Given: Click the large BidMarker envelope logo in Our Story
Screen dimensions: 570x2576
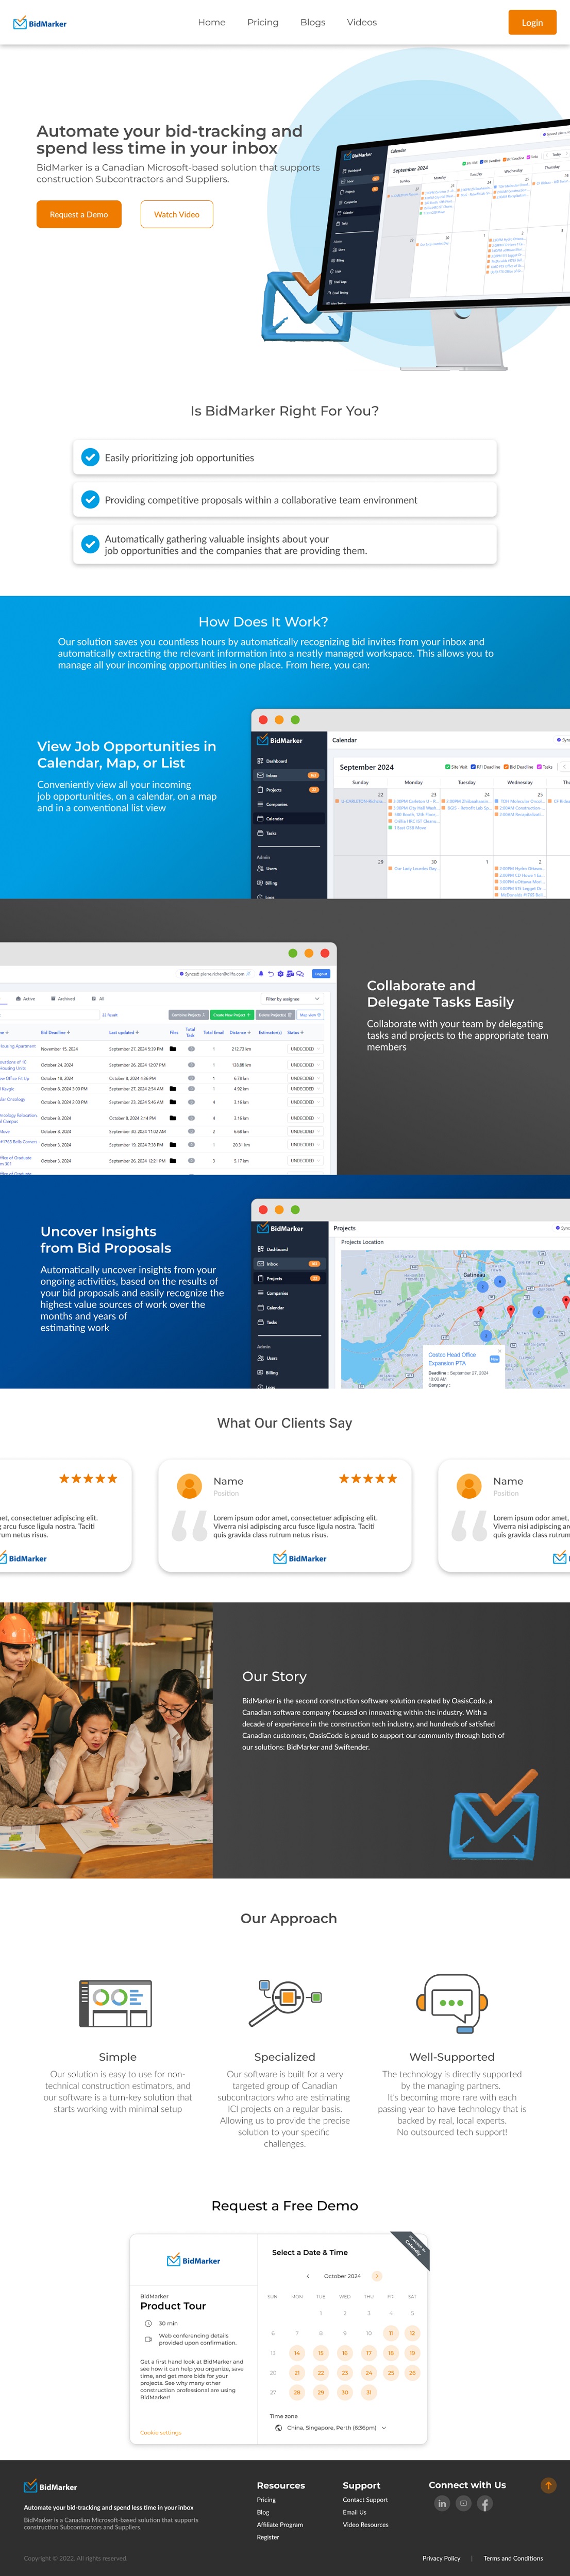Looking at the screenshot, I should pyautogui.click(x=494, y=1814).
